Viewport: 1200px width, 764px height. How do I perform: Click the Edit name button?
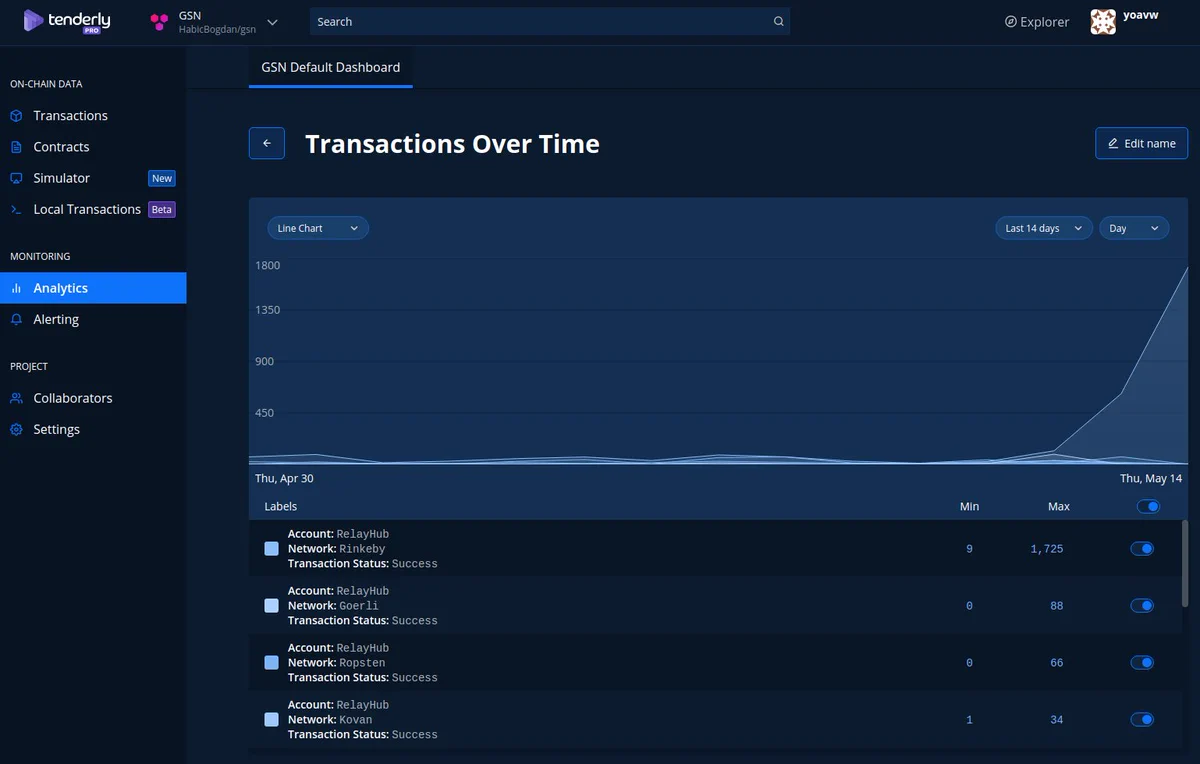click(x=1141, y=143)
